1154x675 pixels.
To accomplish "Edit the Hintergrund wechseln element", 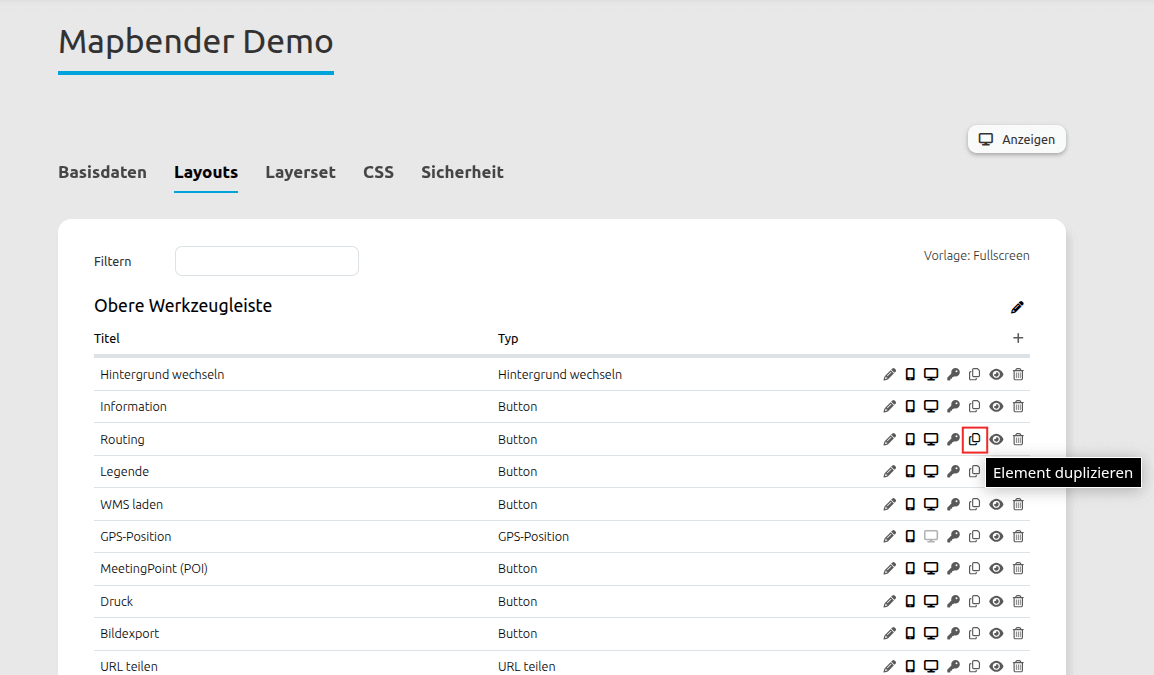I will [x=890, y=375].
